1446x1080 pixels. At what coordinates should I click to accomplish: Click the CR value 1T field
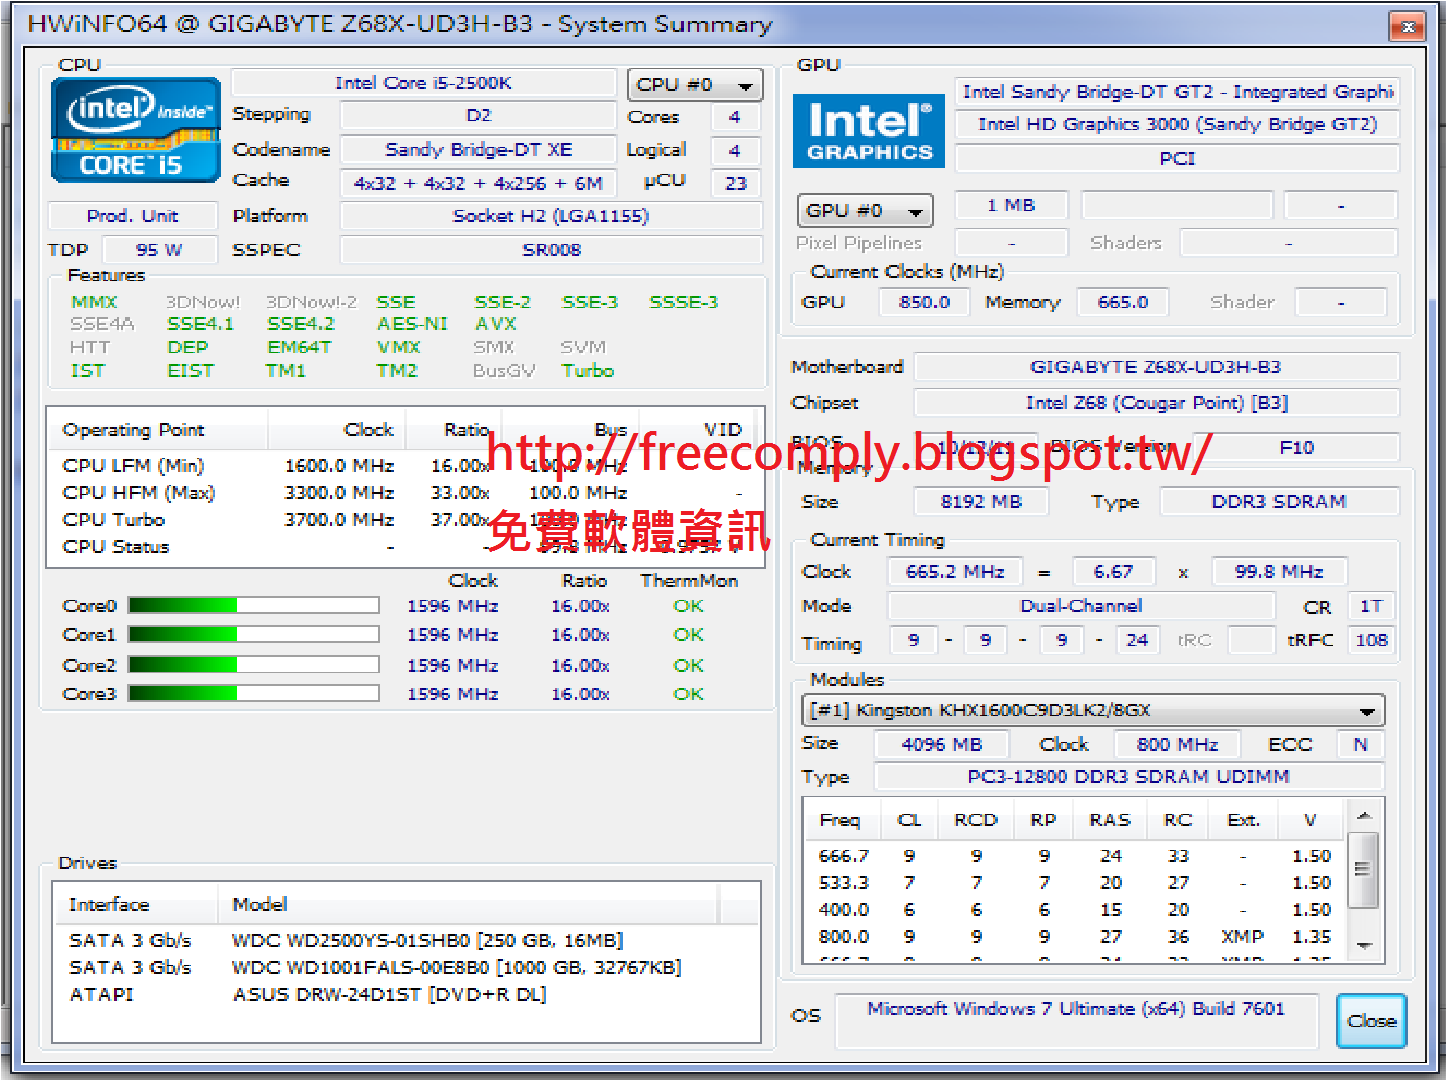tap(1371, 606)
